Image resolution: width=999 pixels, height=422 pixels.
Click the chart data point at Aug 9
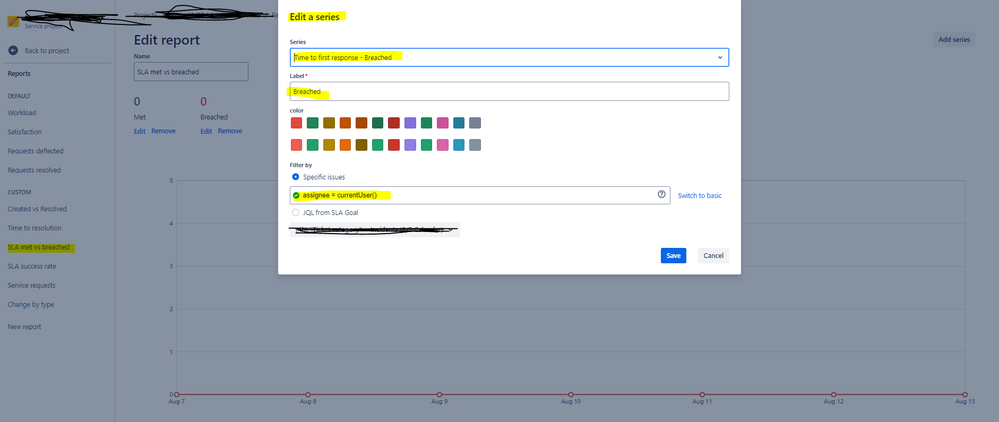pos(439,395)
